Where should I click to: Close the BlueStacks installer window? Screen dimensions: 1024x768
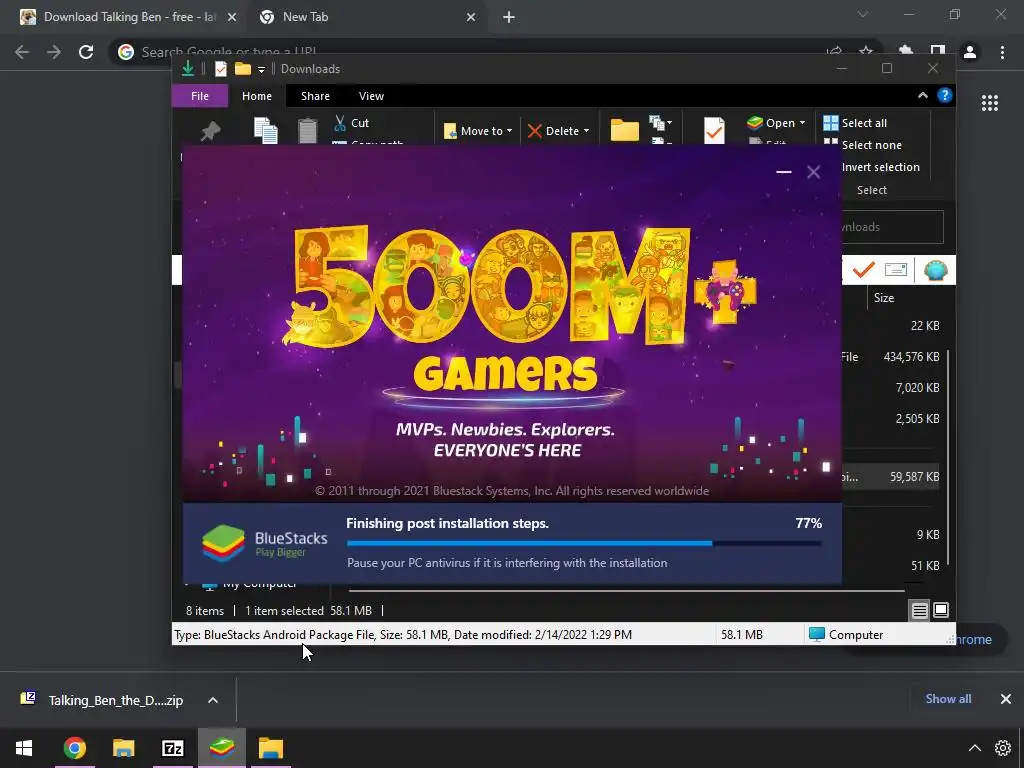pyautogui.click(x=813, y=172)
